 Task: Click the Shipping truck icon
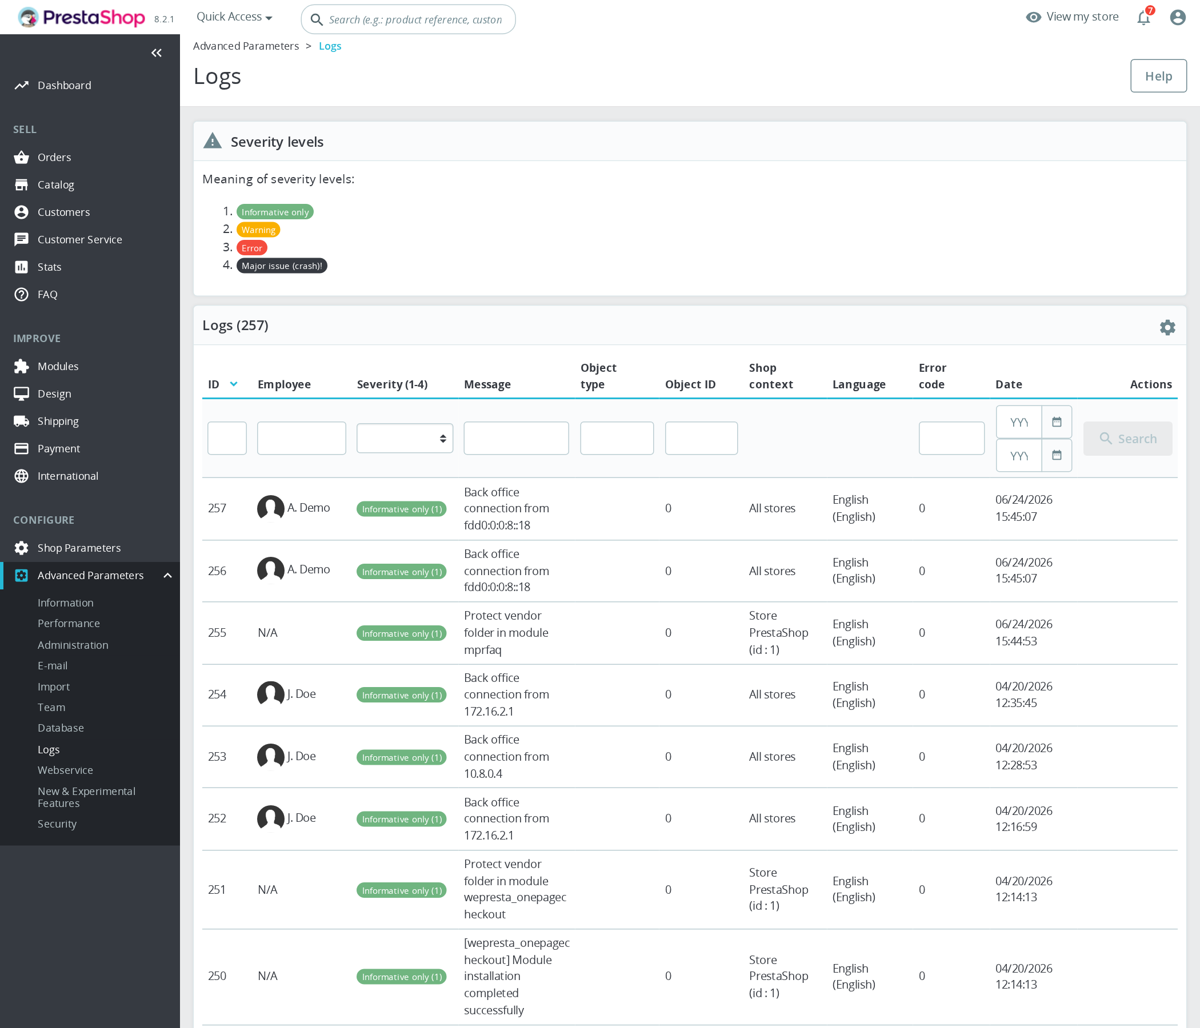(x=21, y=421)
